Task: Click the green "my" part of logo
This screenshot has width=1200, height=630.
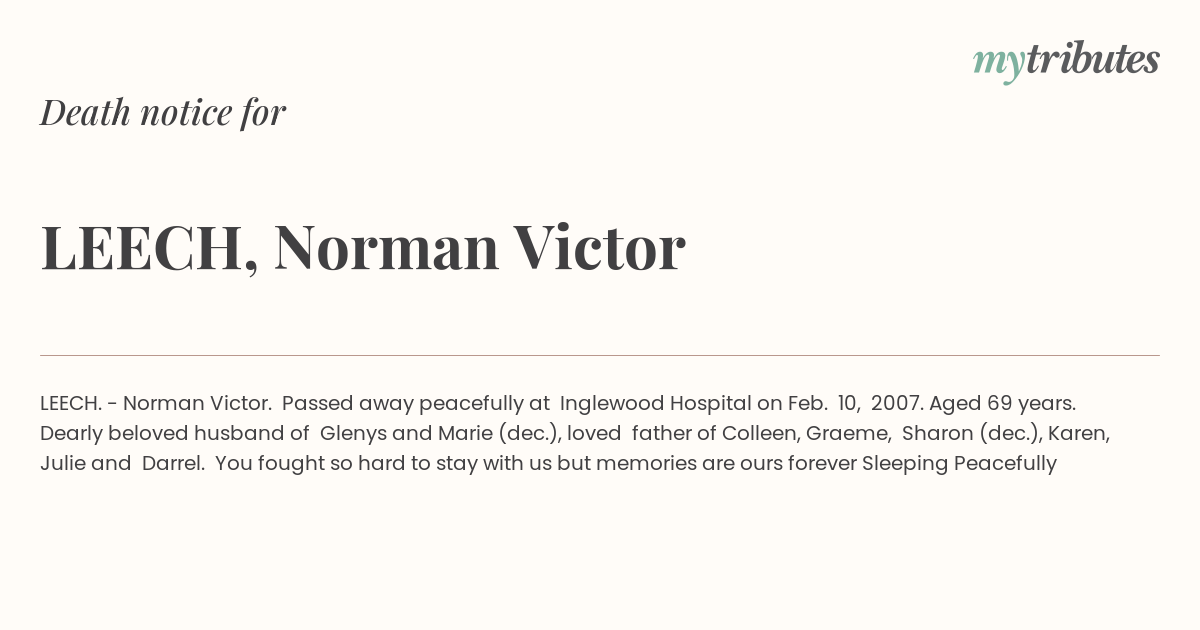Action: pos(999,63)
